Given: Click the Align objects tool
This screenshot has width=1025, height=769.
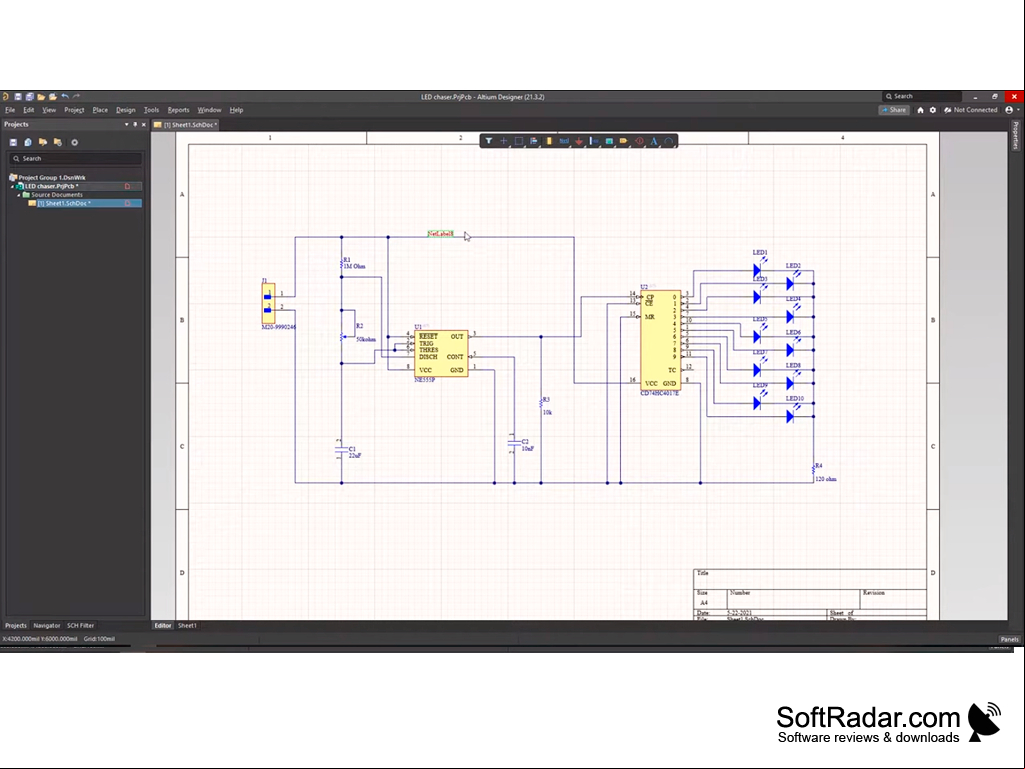Looking at the screenshot, I should pos(533,141).
